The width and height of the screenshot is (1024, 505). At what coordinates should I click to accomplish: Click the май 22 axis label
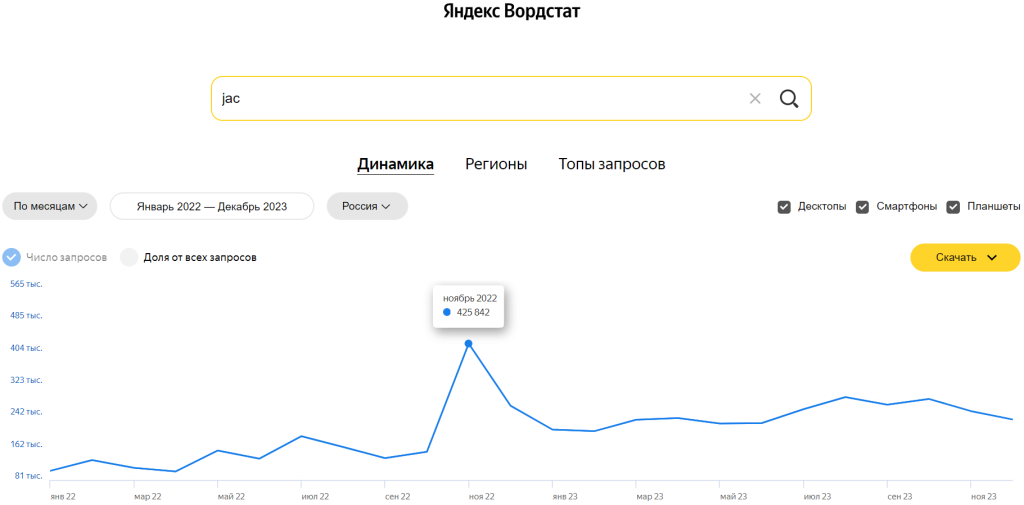click(231, 497)
